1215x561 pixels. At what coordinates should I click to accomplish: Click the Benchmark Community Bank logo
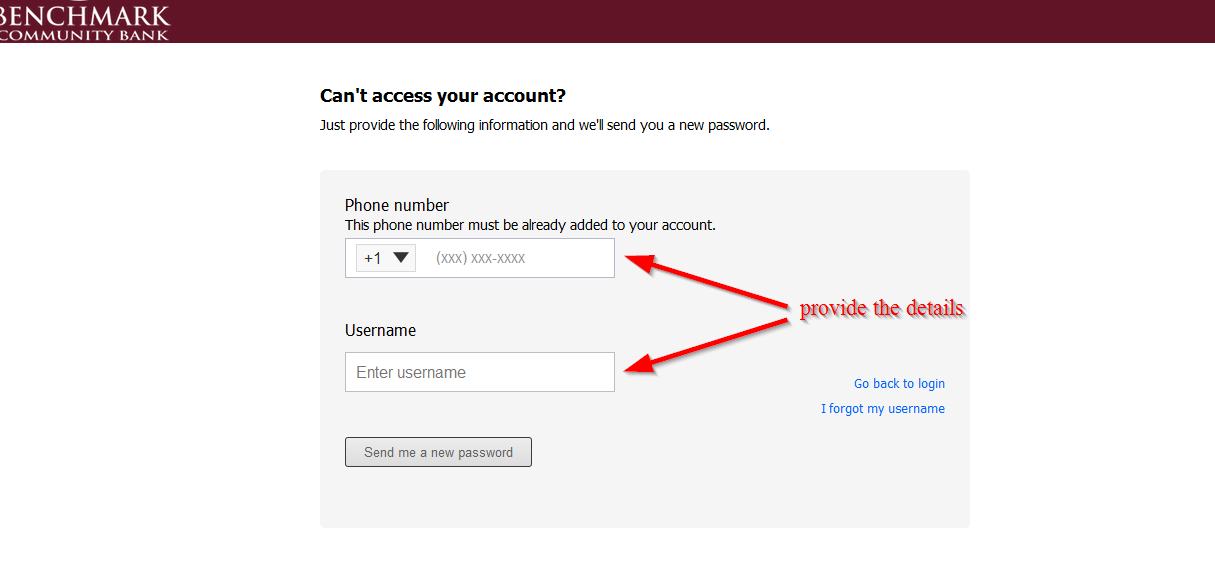85,21
